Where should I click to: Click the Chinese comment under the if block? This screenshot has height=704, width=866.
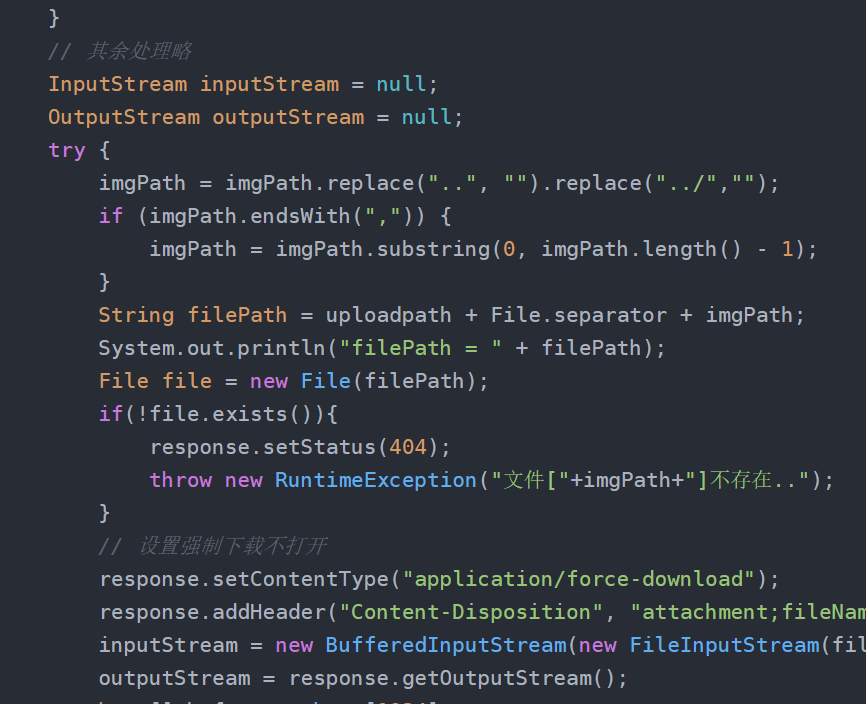(213, 546)
